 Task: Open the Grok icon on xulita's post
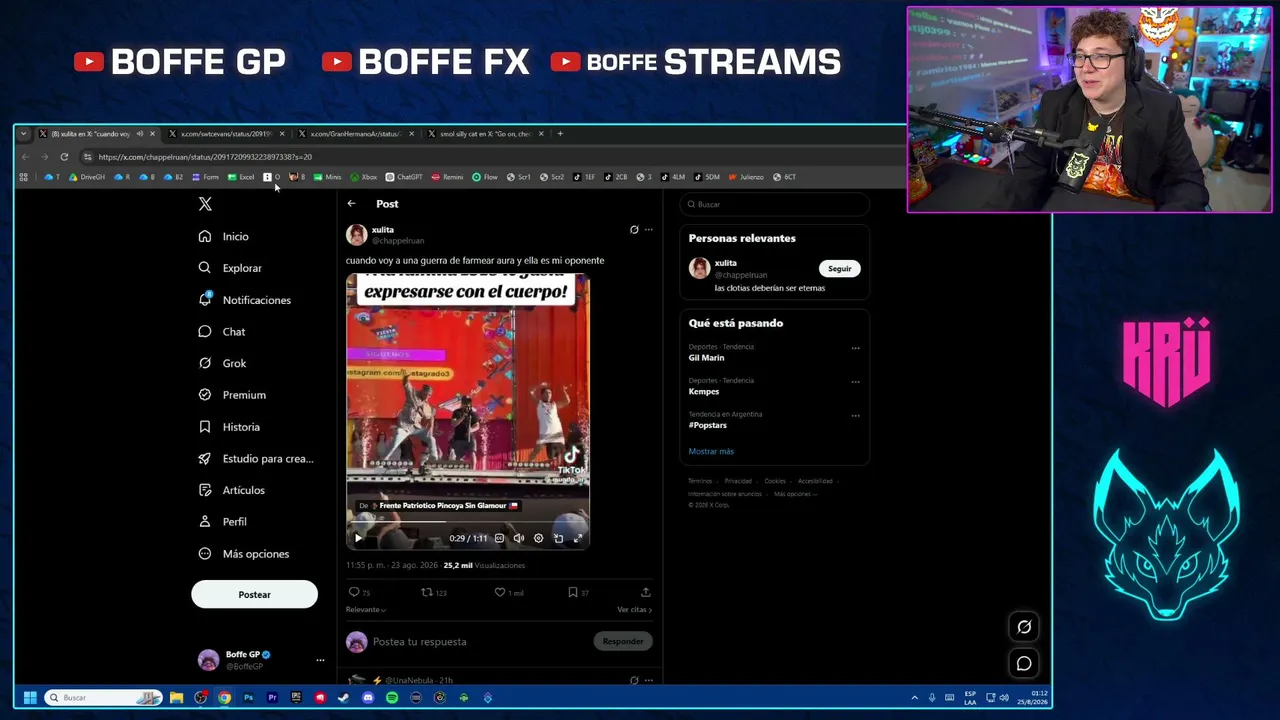634,230
